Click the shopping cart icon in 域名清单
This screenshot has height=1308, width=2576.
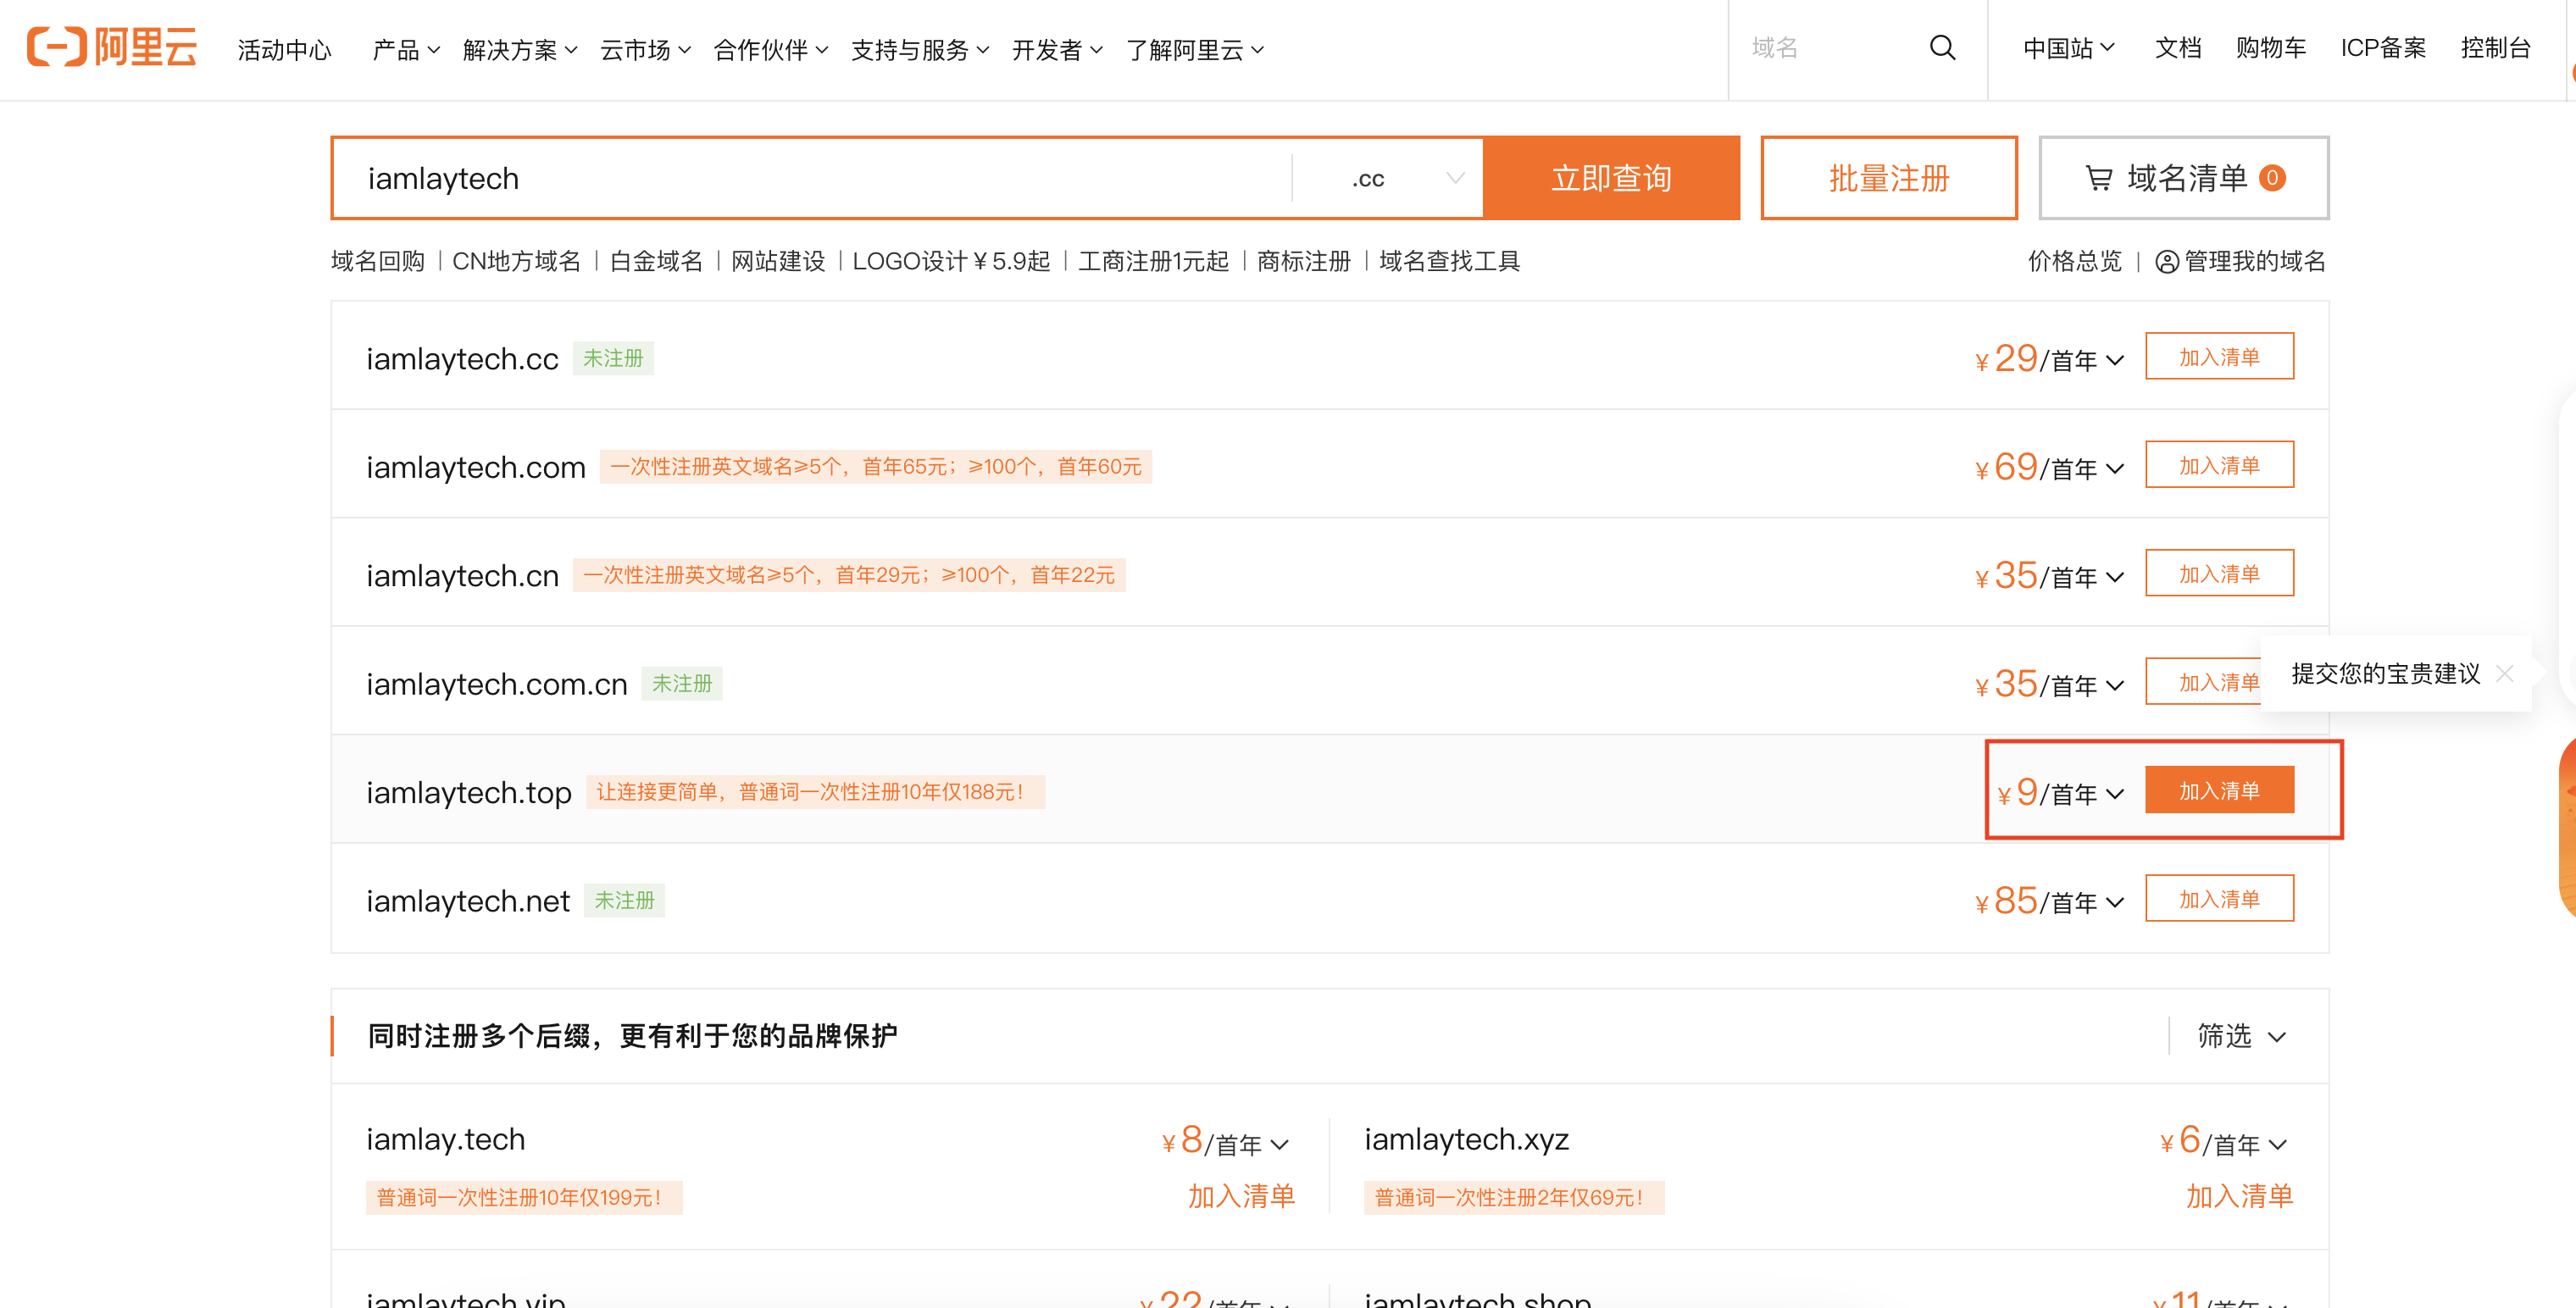click(2098, 178)
